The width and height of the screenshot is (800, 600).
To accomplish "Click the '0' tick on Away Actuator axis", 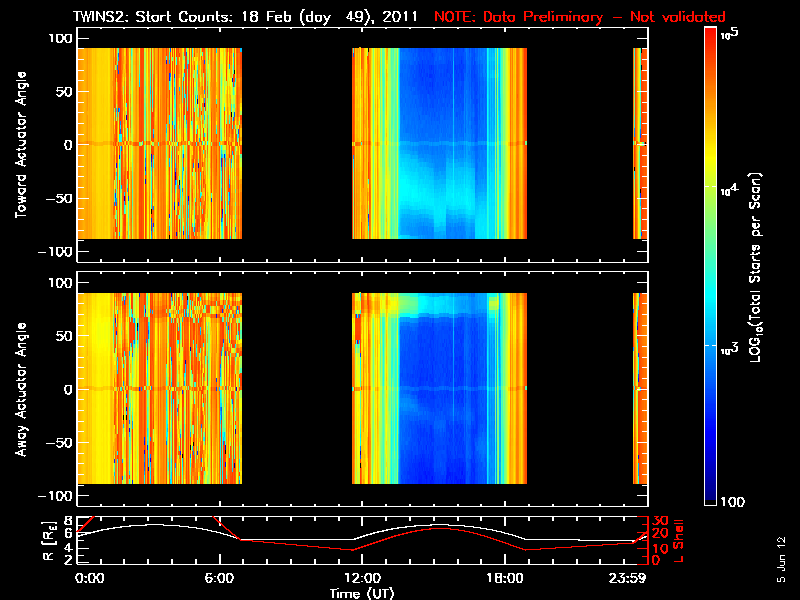I will (x=68, y=390).
